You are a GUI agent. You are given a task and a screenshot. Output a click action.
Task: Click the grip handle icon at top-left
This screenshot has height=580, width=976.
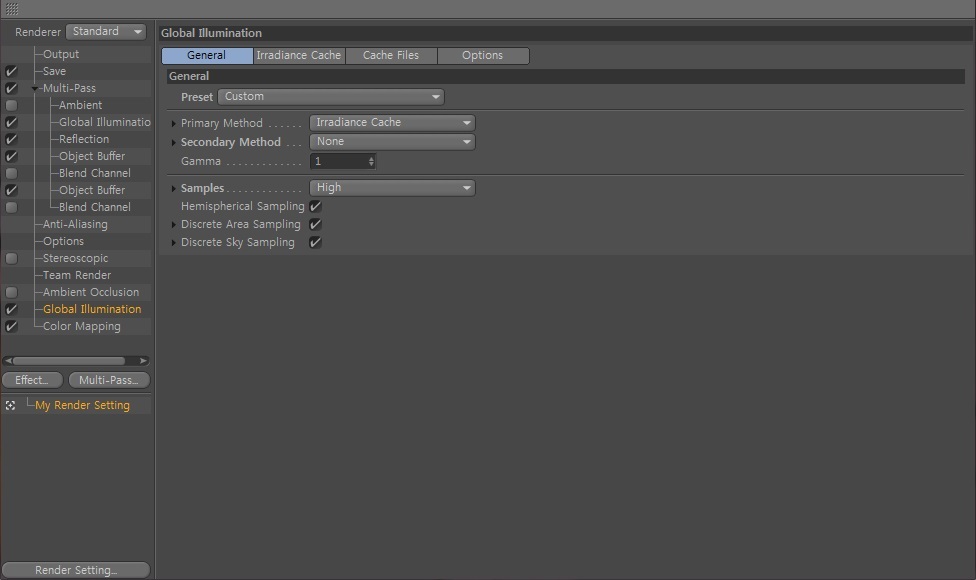pos(12,9)
